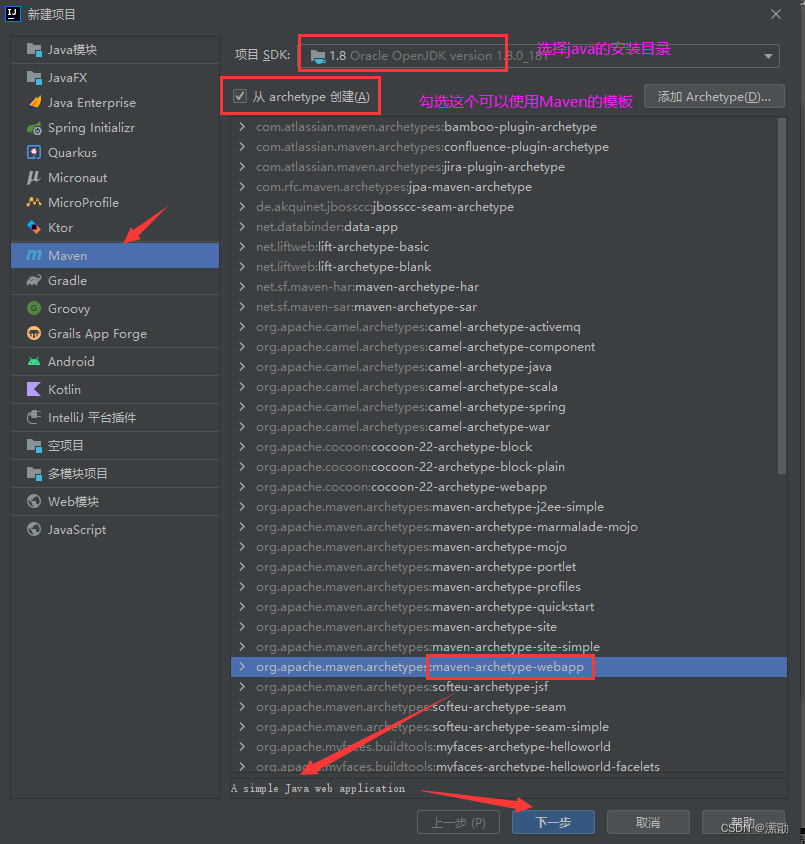The height and width of the screenshot is (844, 805).
Task: Expand the jpa-maven-archetype entry
Action: click(242, 186)
